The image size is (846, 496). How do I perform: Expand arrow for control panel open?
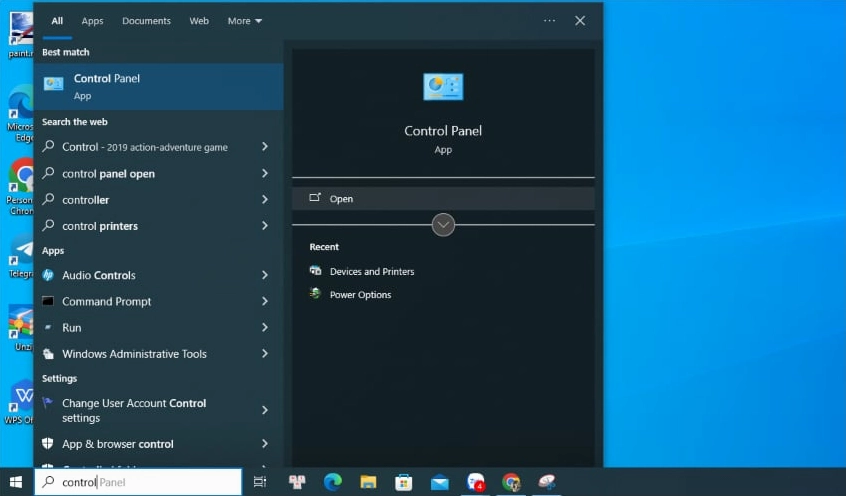tap(265, 173)
